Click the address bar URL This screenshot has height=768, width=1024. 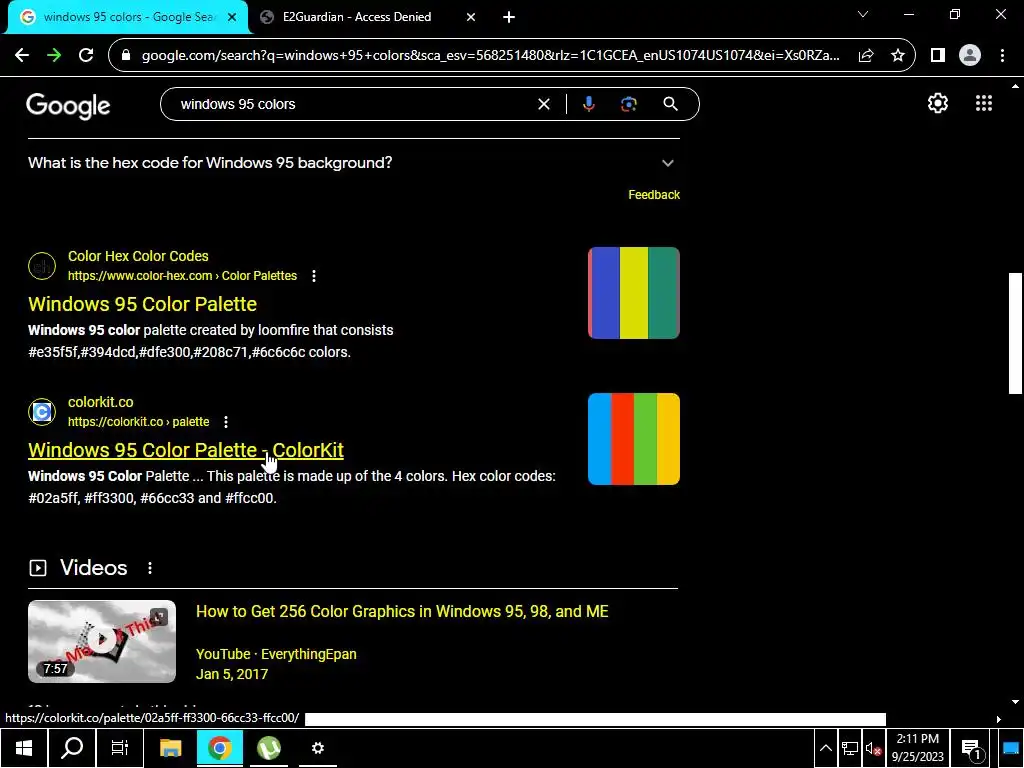(490, 56)
